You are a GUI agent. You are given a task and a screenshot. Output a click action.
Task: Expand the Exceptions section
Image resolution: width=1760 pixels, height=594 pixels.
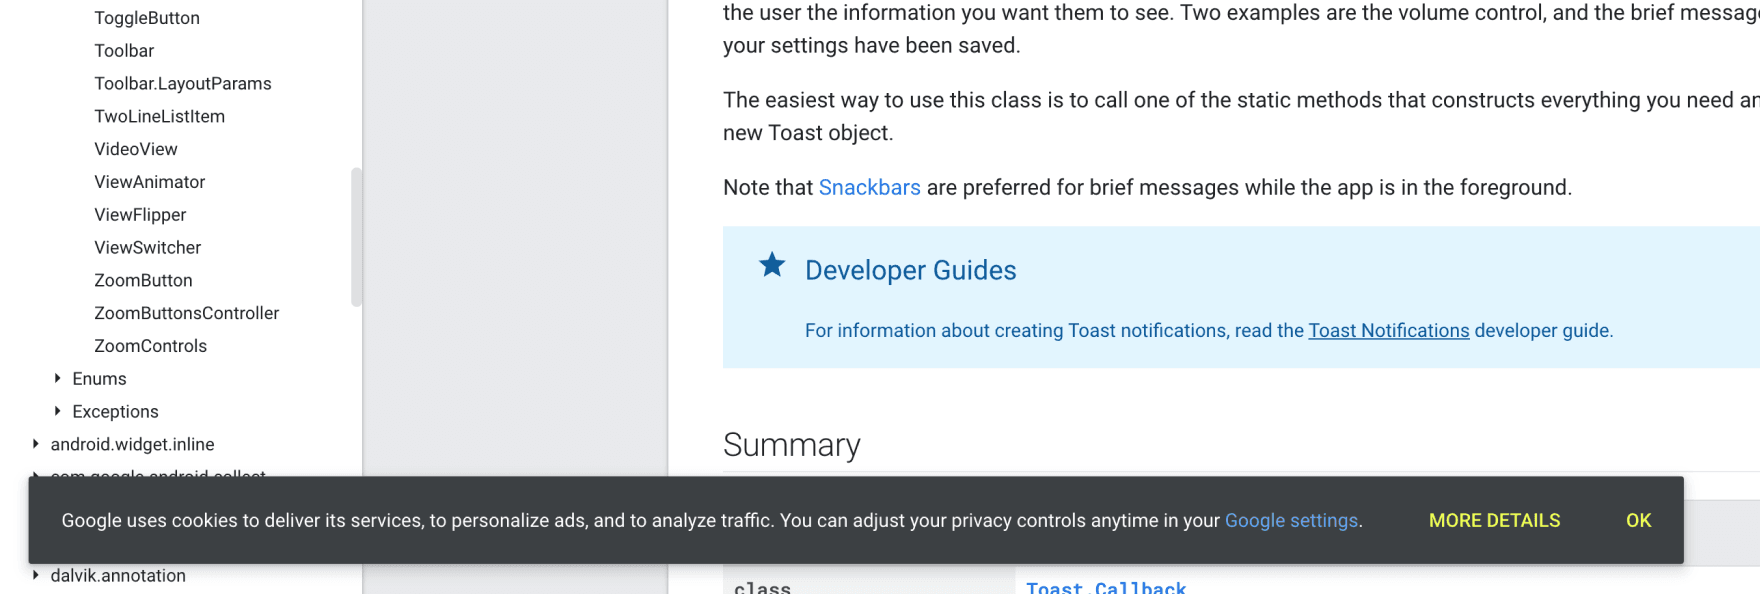(115, 411)
